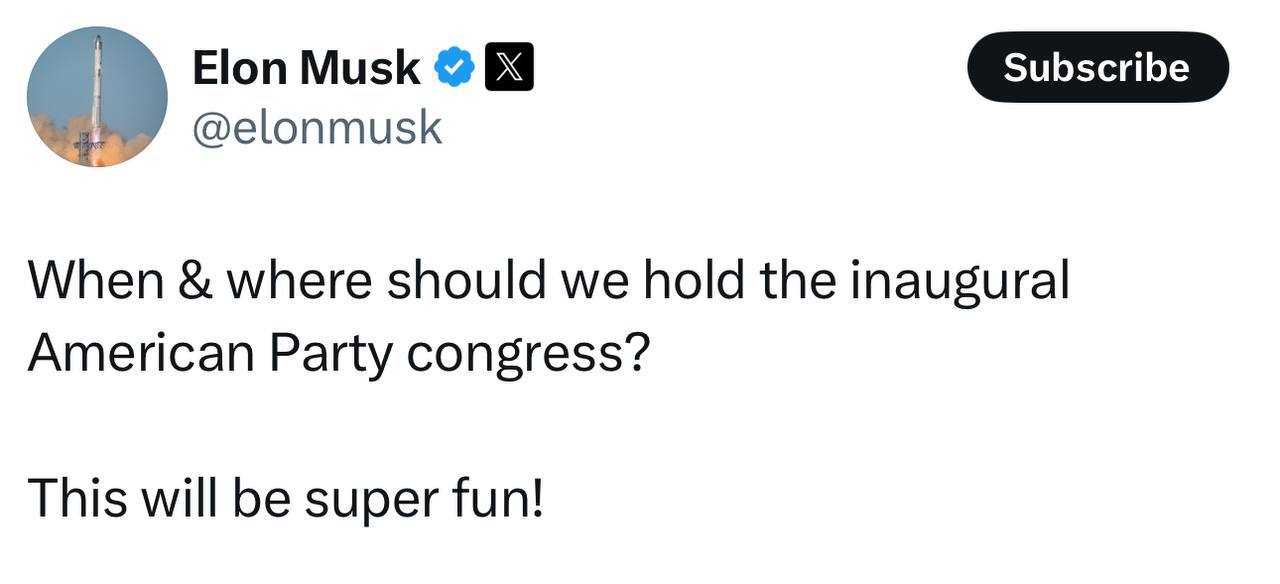1280x584 pixels.
Task: Click the word "hold" in the tweet
Action: coord(693,279)
